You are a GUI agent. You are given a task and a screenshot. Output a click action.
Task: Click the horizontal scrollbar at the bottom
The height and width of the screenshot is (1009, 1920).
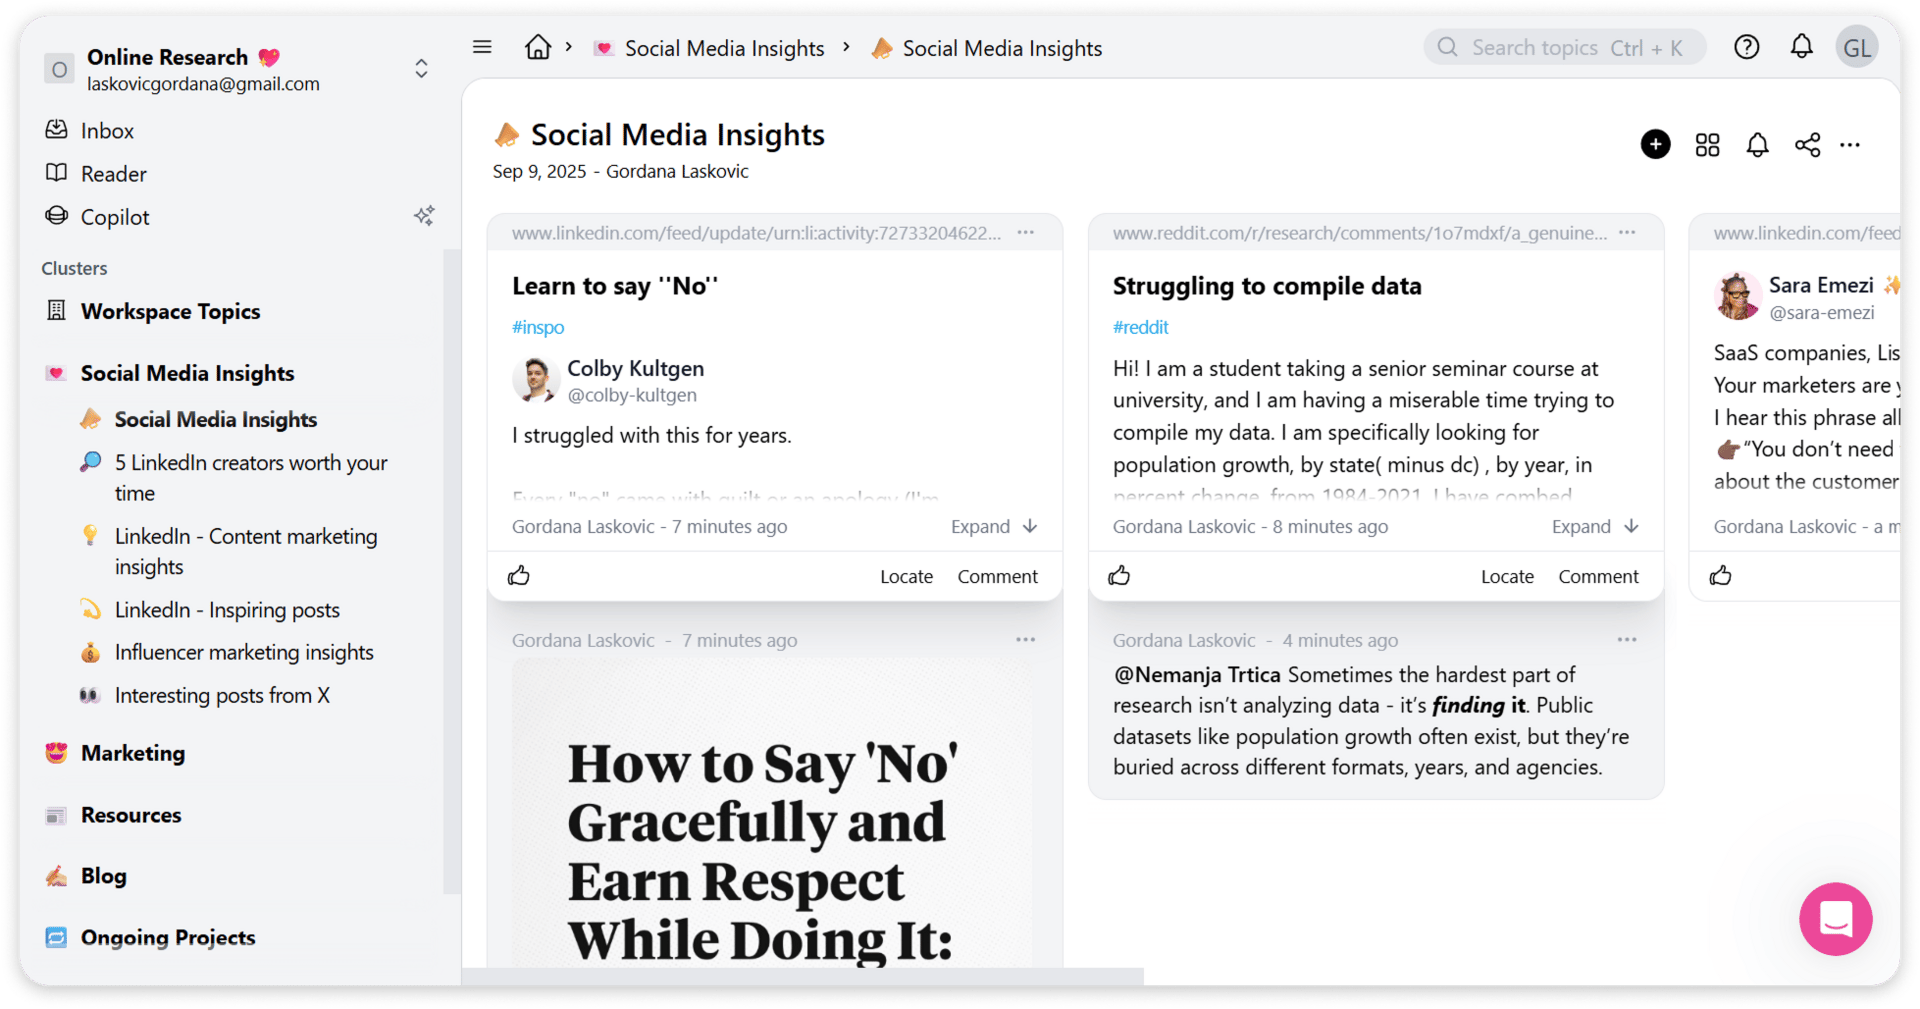[803, 977]
